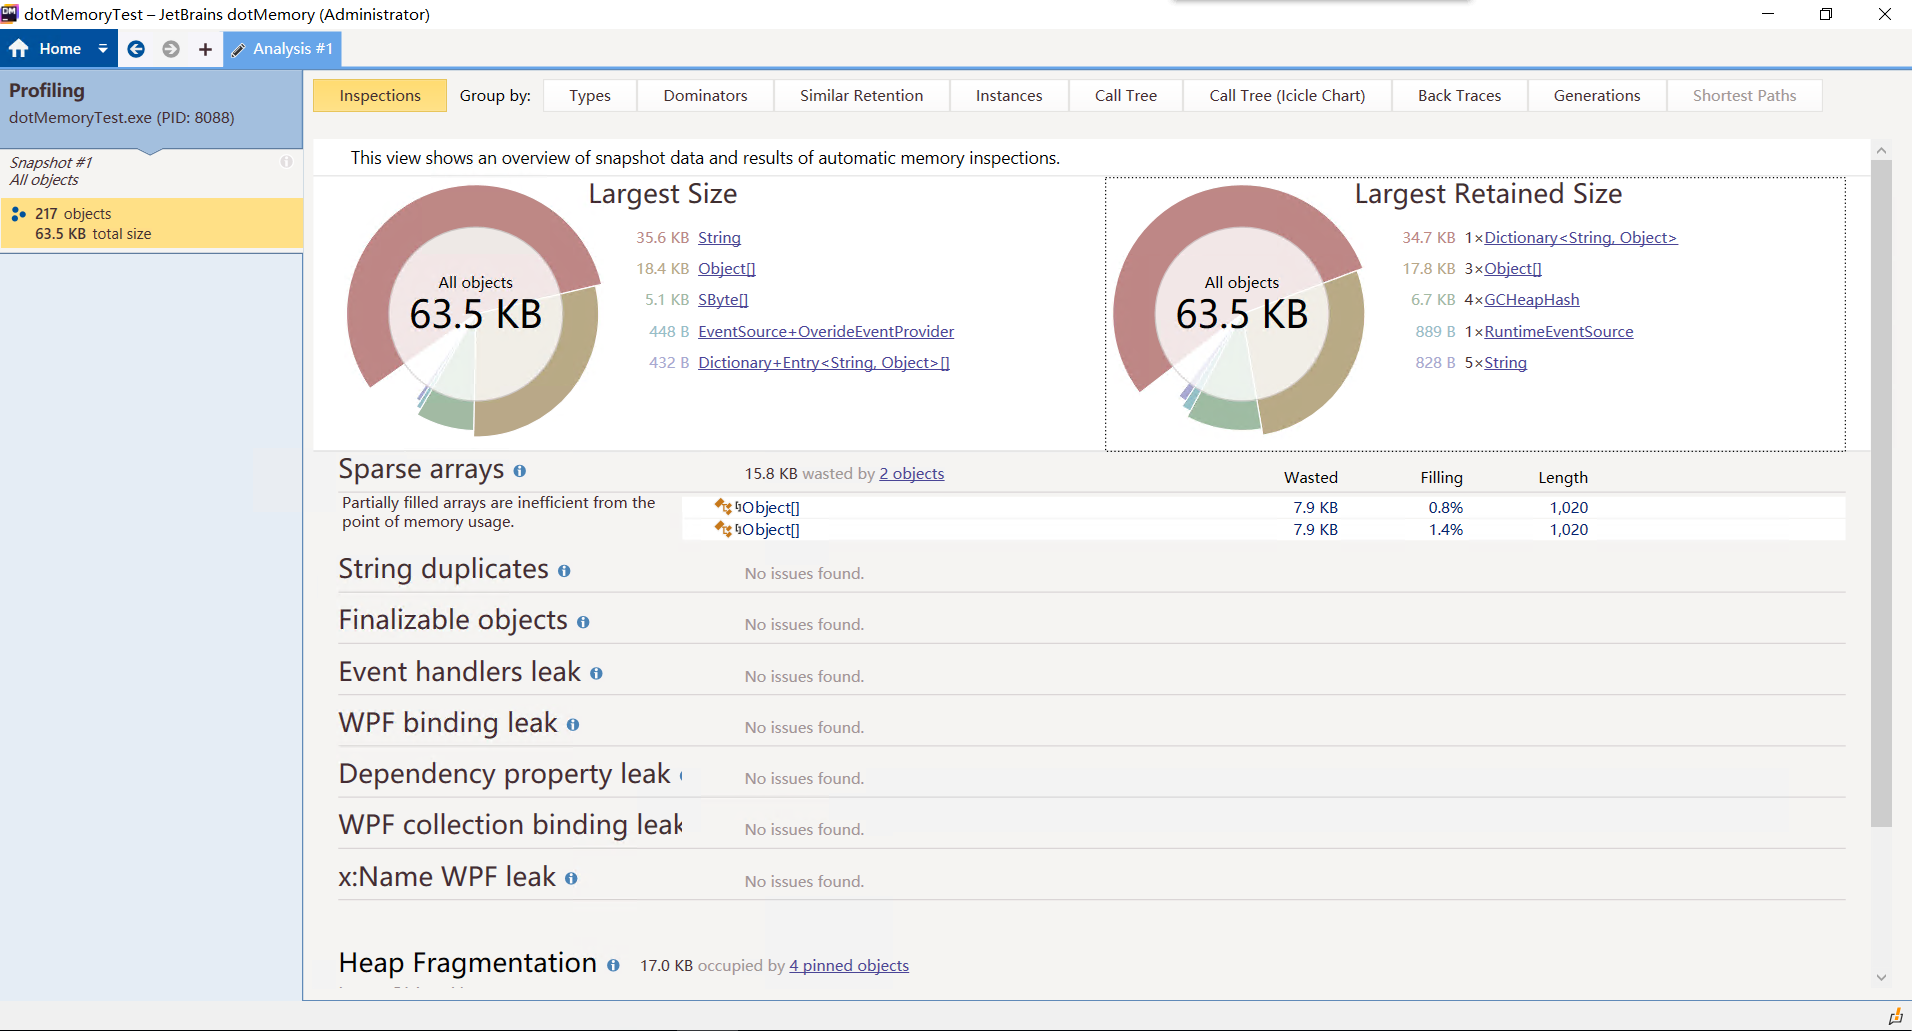Switch to Back Traces view
1912x1031 pixels.
pos(1460,96)
